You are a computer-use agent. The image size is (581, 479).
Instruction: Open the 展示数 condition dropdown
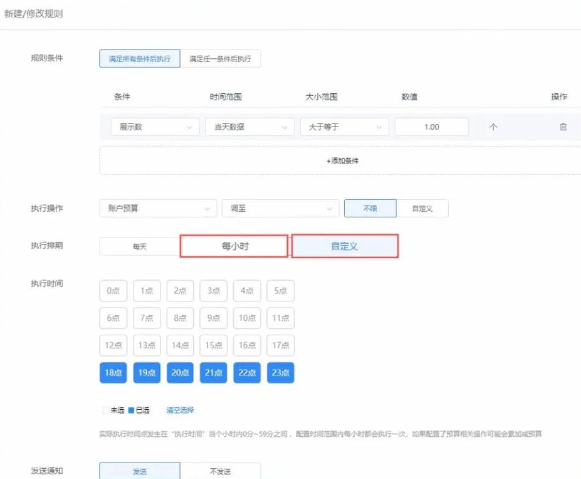155,127
